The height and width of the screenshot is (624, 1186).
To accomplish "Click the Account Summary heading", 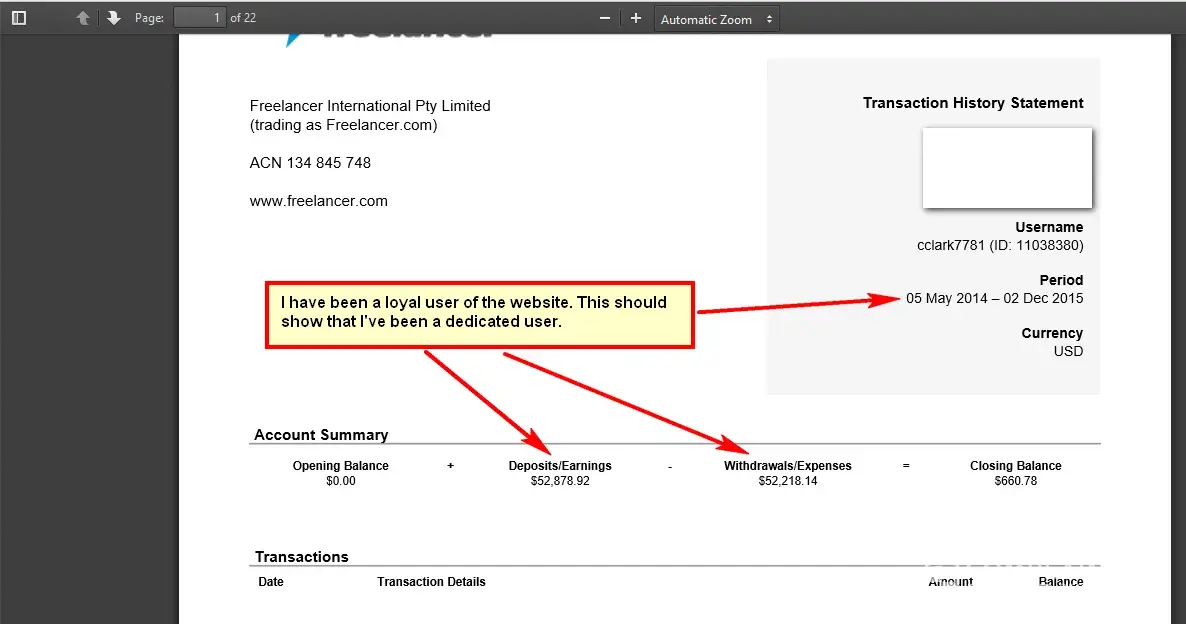I will 321,435.
